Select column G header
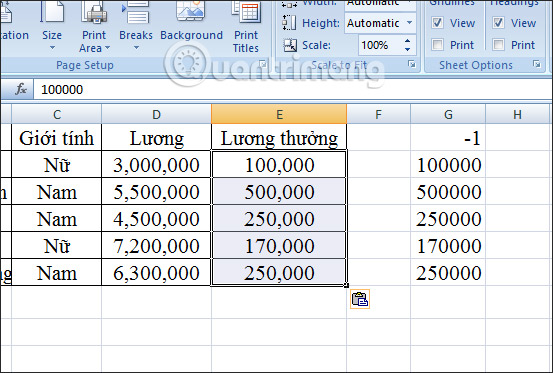This screenshot has width=553, height=373. [448, 114]
